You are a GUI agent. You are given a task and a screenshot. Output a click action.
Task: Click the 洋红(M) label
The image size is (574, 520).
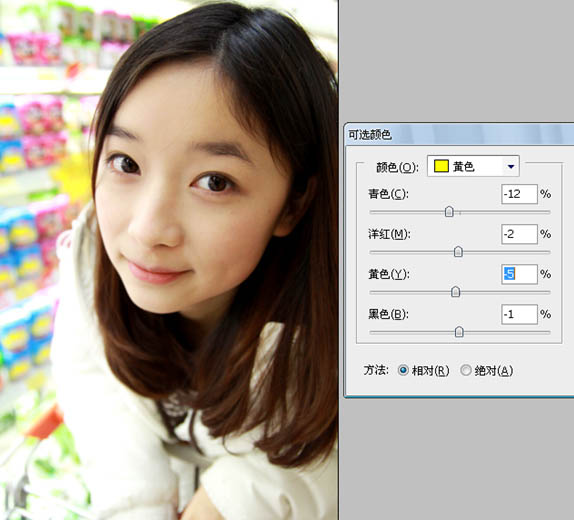(389, 234)
